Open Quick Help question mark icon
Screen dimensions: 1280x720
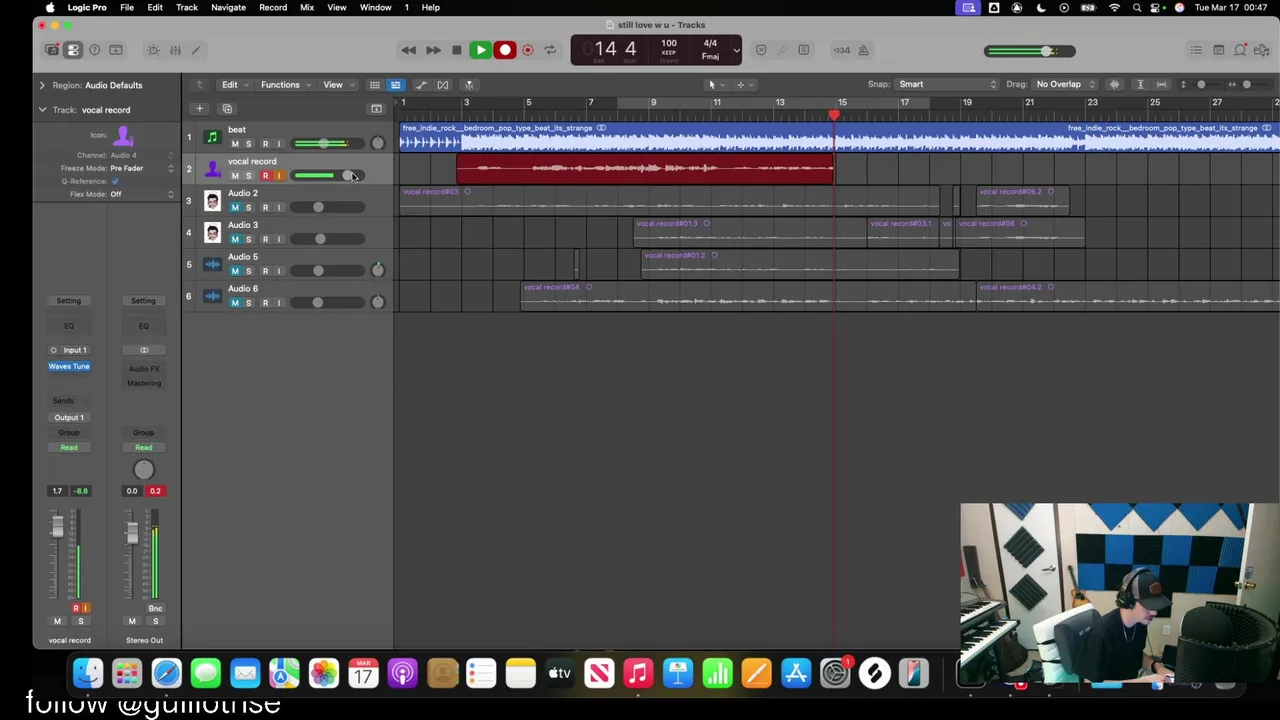coord(95,50)
